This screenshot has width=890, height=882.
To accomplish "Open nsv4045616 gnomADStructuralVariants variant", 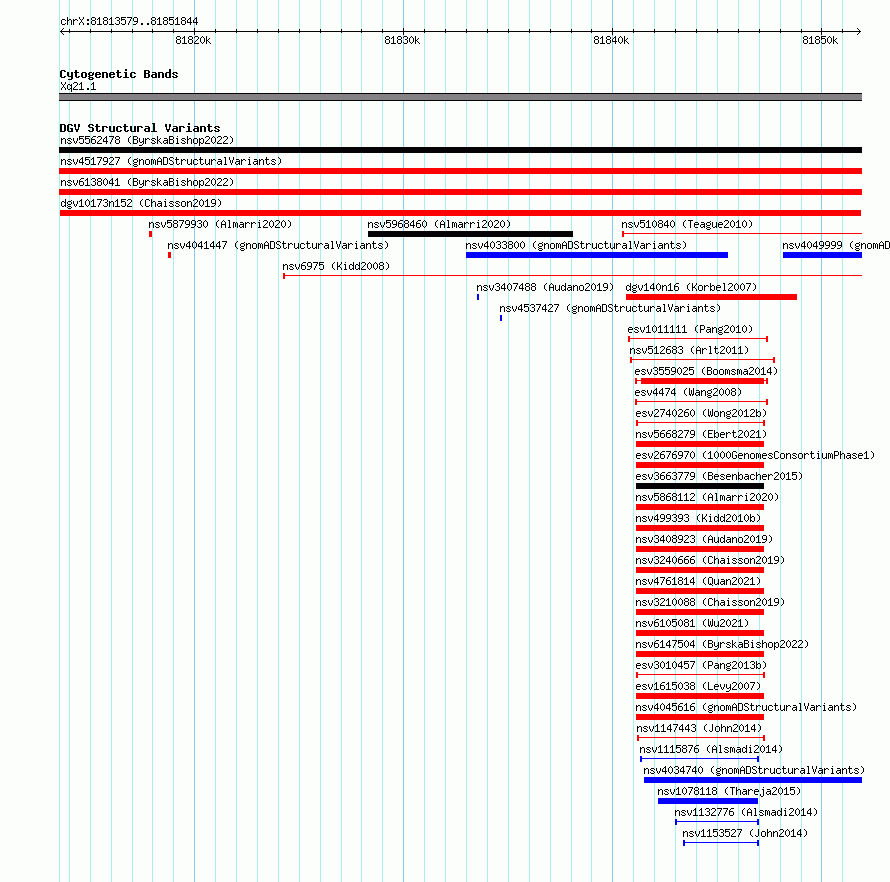I will click(x=746, y=707).
